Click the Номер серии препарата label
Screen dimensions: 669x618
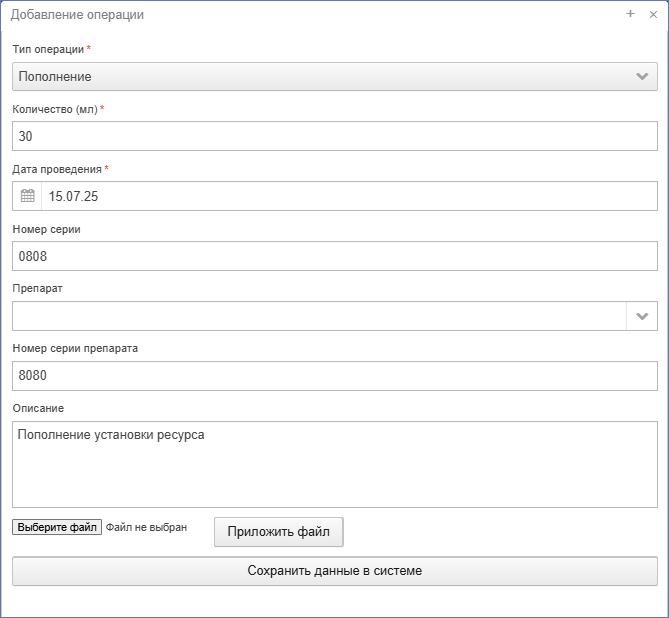point(75,349)
